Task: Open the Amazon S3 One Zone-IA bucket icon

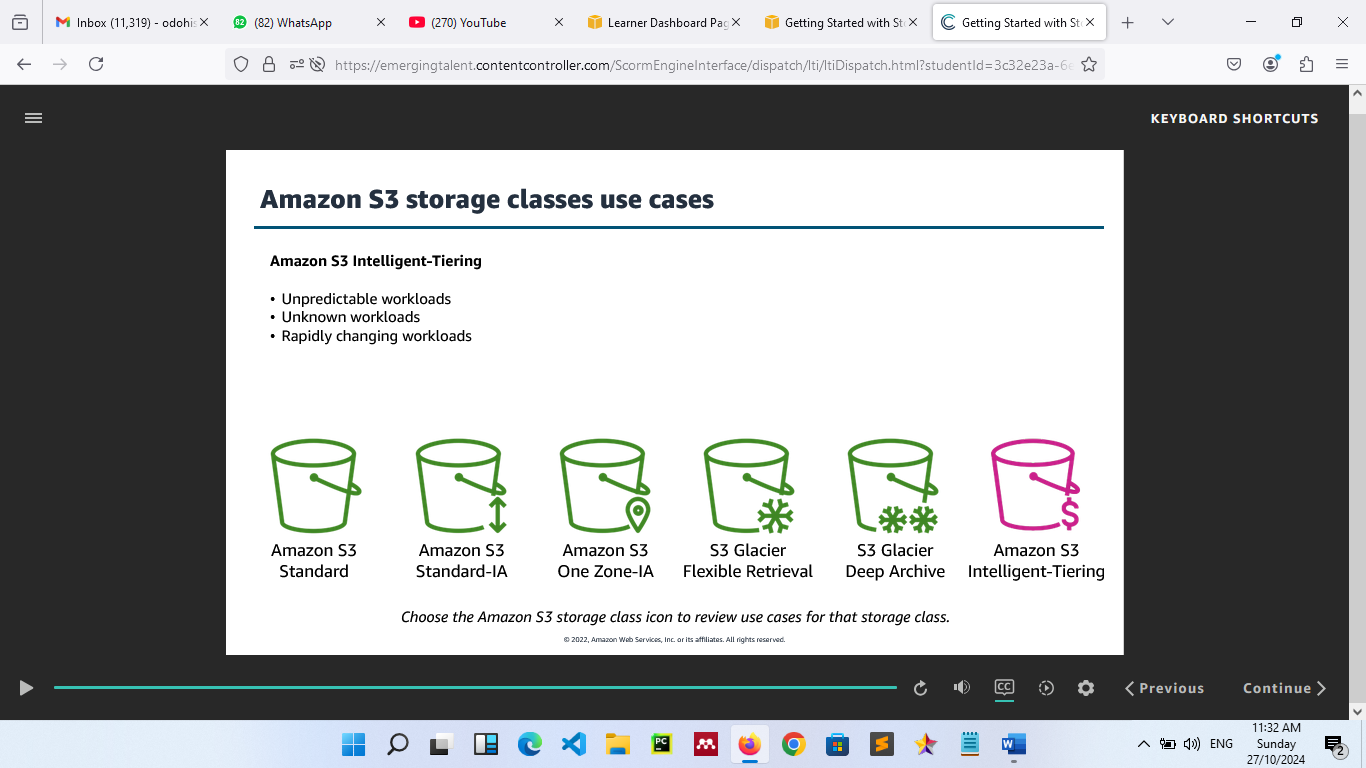Action: click(x=605, y=486)
